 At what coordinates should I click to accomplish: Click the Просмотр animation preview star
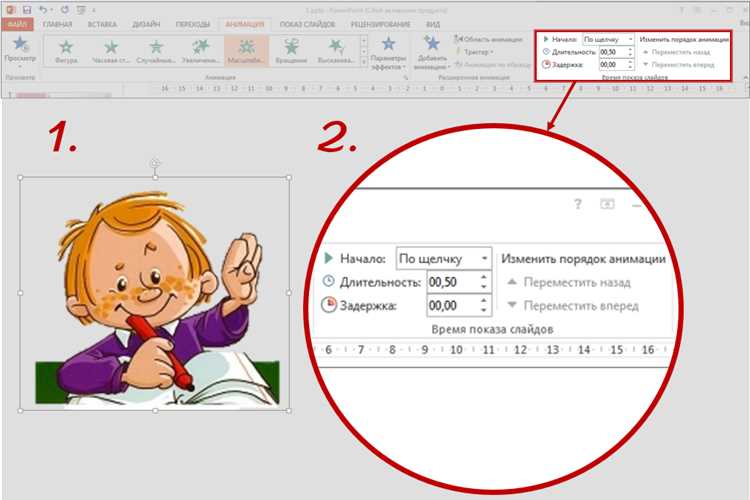[20, 44]
